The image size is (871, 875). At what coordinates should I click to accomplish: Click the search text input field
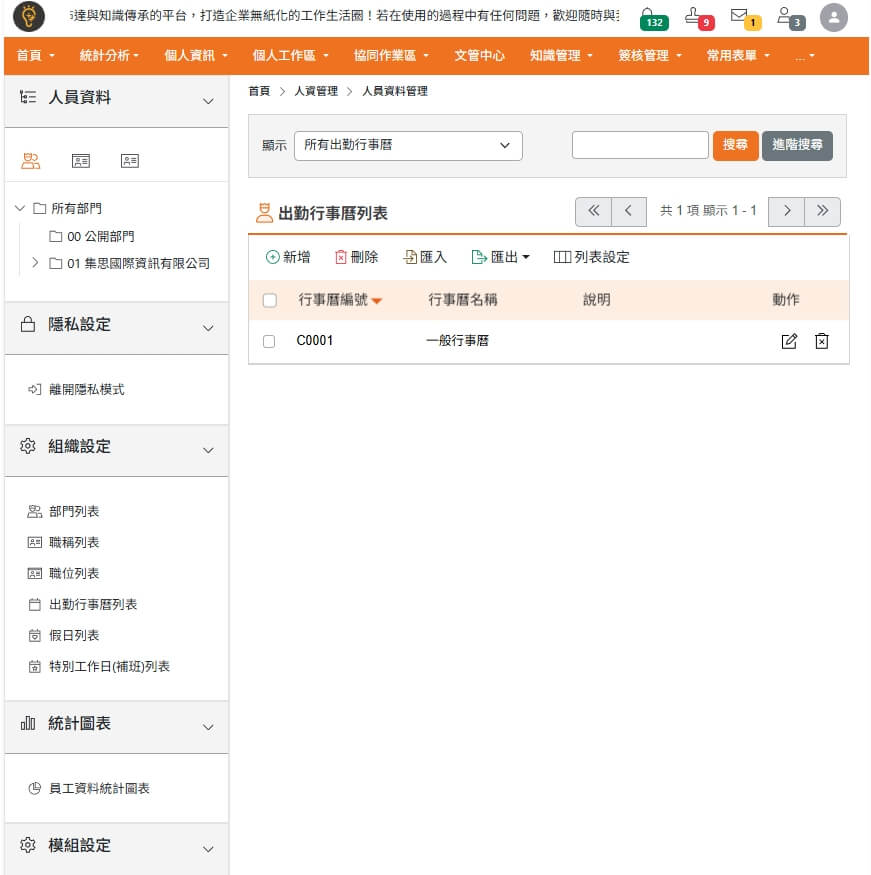[639, 146]
